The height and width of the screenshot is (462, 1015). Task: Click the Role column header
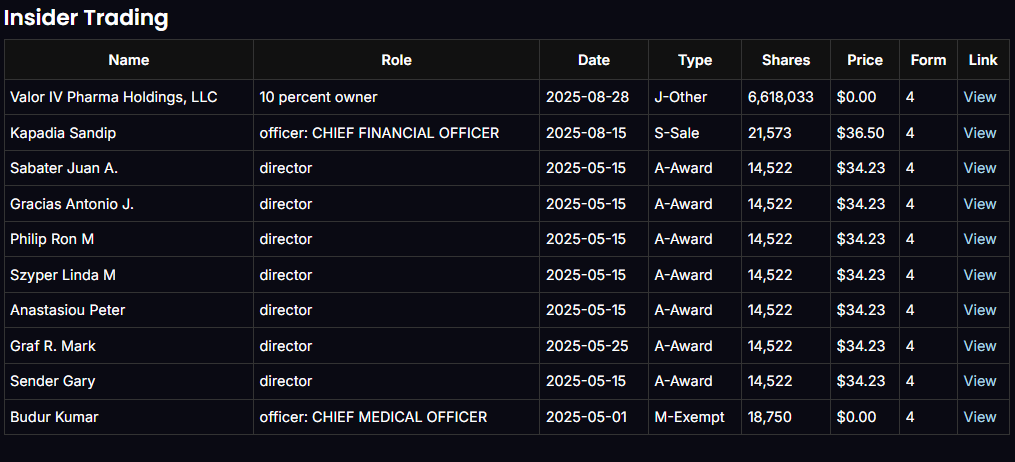tap(396, 60)
